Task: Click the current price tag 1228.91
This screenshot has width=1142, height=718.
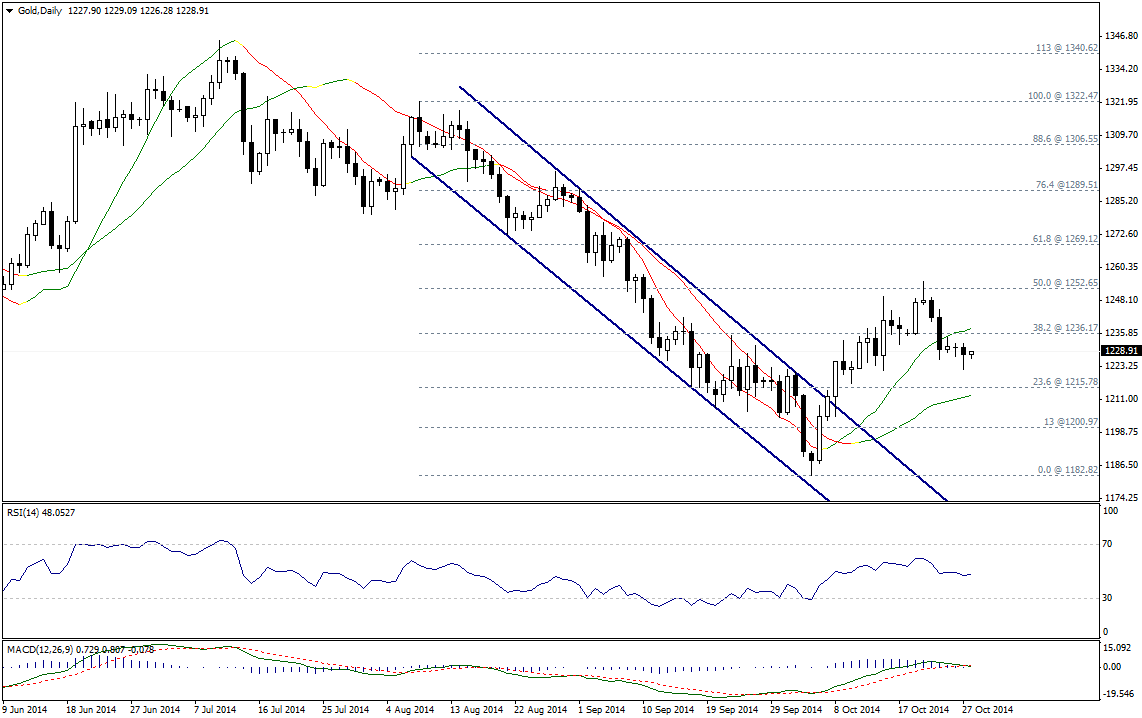Action: pyautogui.click(x=1120, y=350)
